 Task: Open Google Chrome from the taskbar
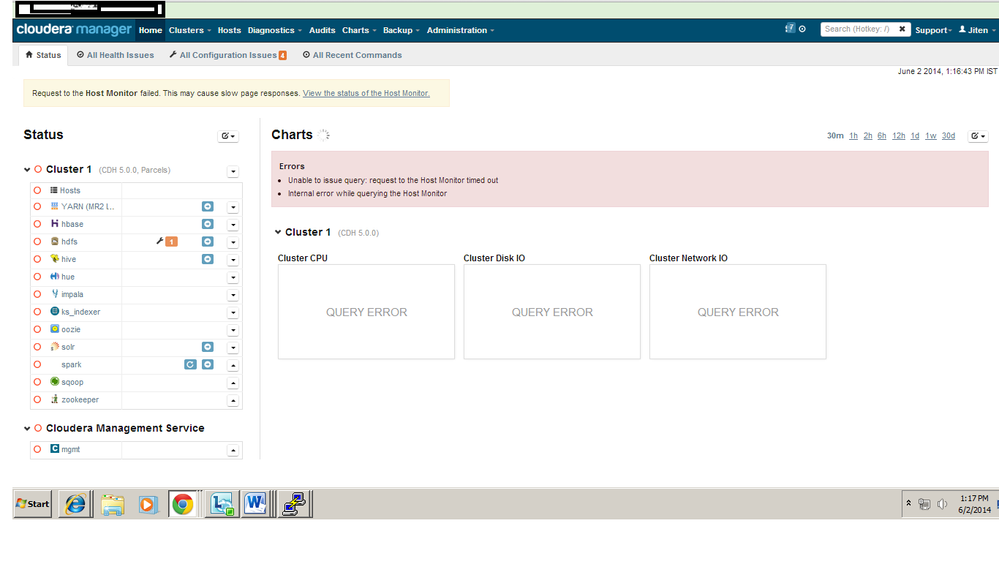(183, 504)
